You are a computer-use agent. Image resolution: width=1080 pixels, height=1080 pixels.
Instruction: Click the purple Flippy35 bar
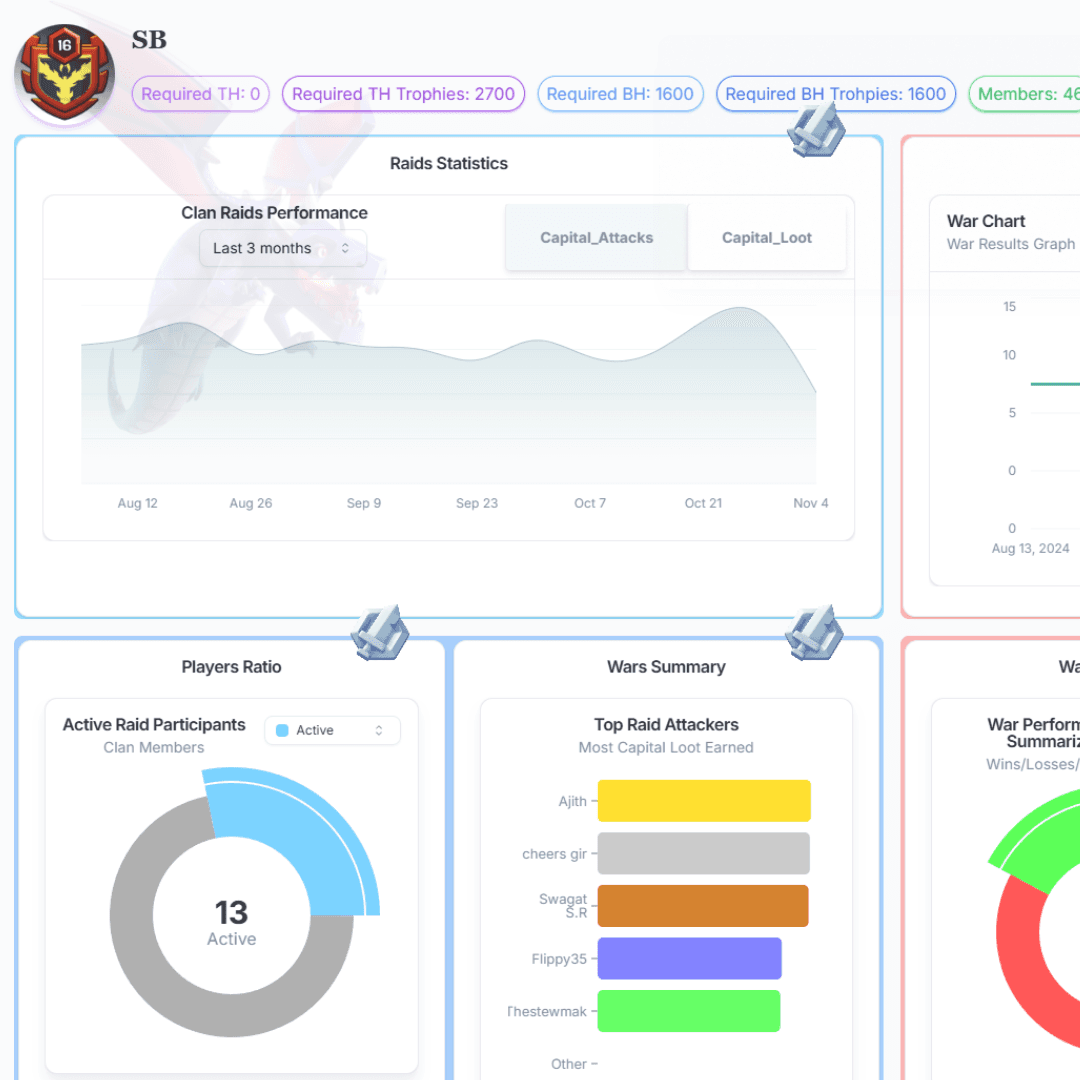pyautogui.click(x=689, y=958)
